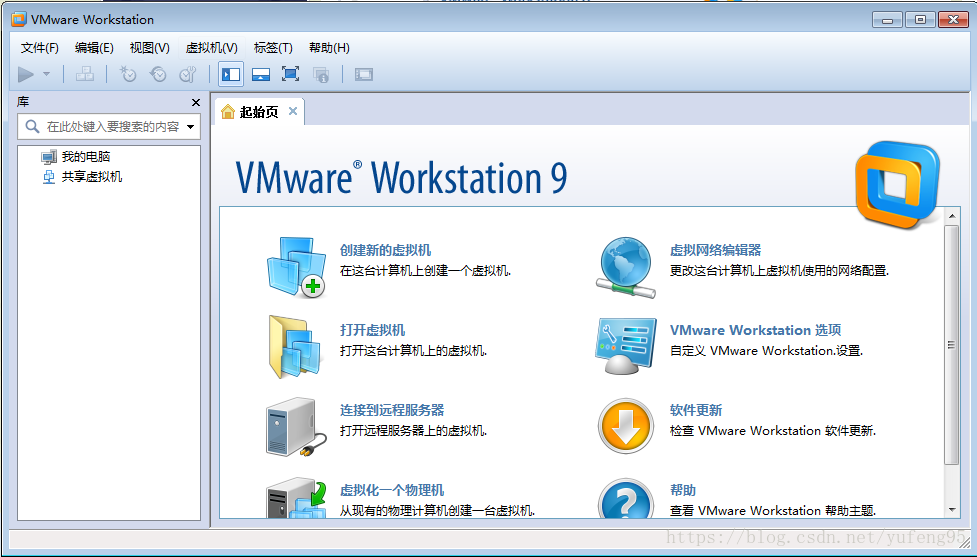The image size is (977, 557).
Task: Click the help question mark icon
Action: pos(626,498)
